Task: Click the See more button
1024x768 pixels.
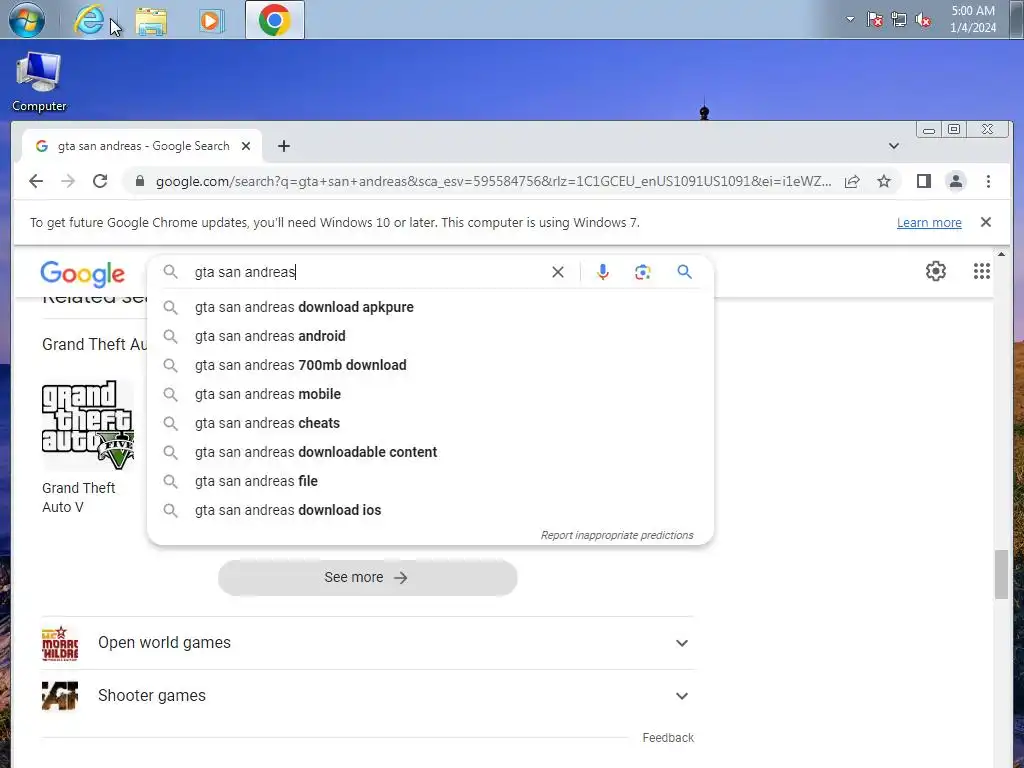Action: 368,577
